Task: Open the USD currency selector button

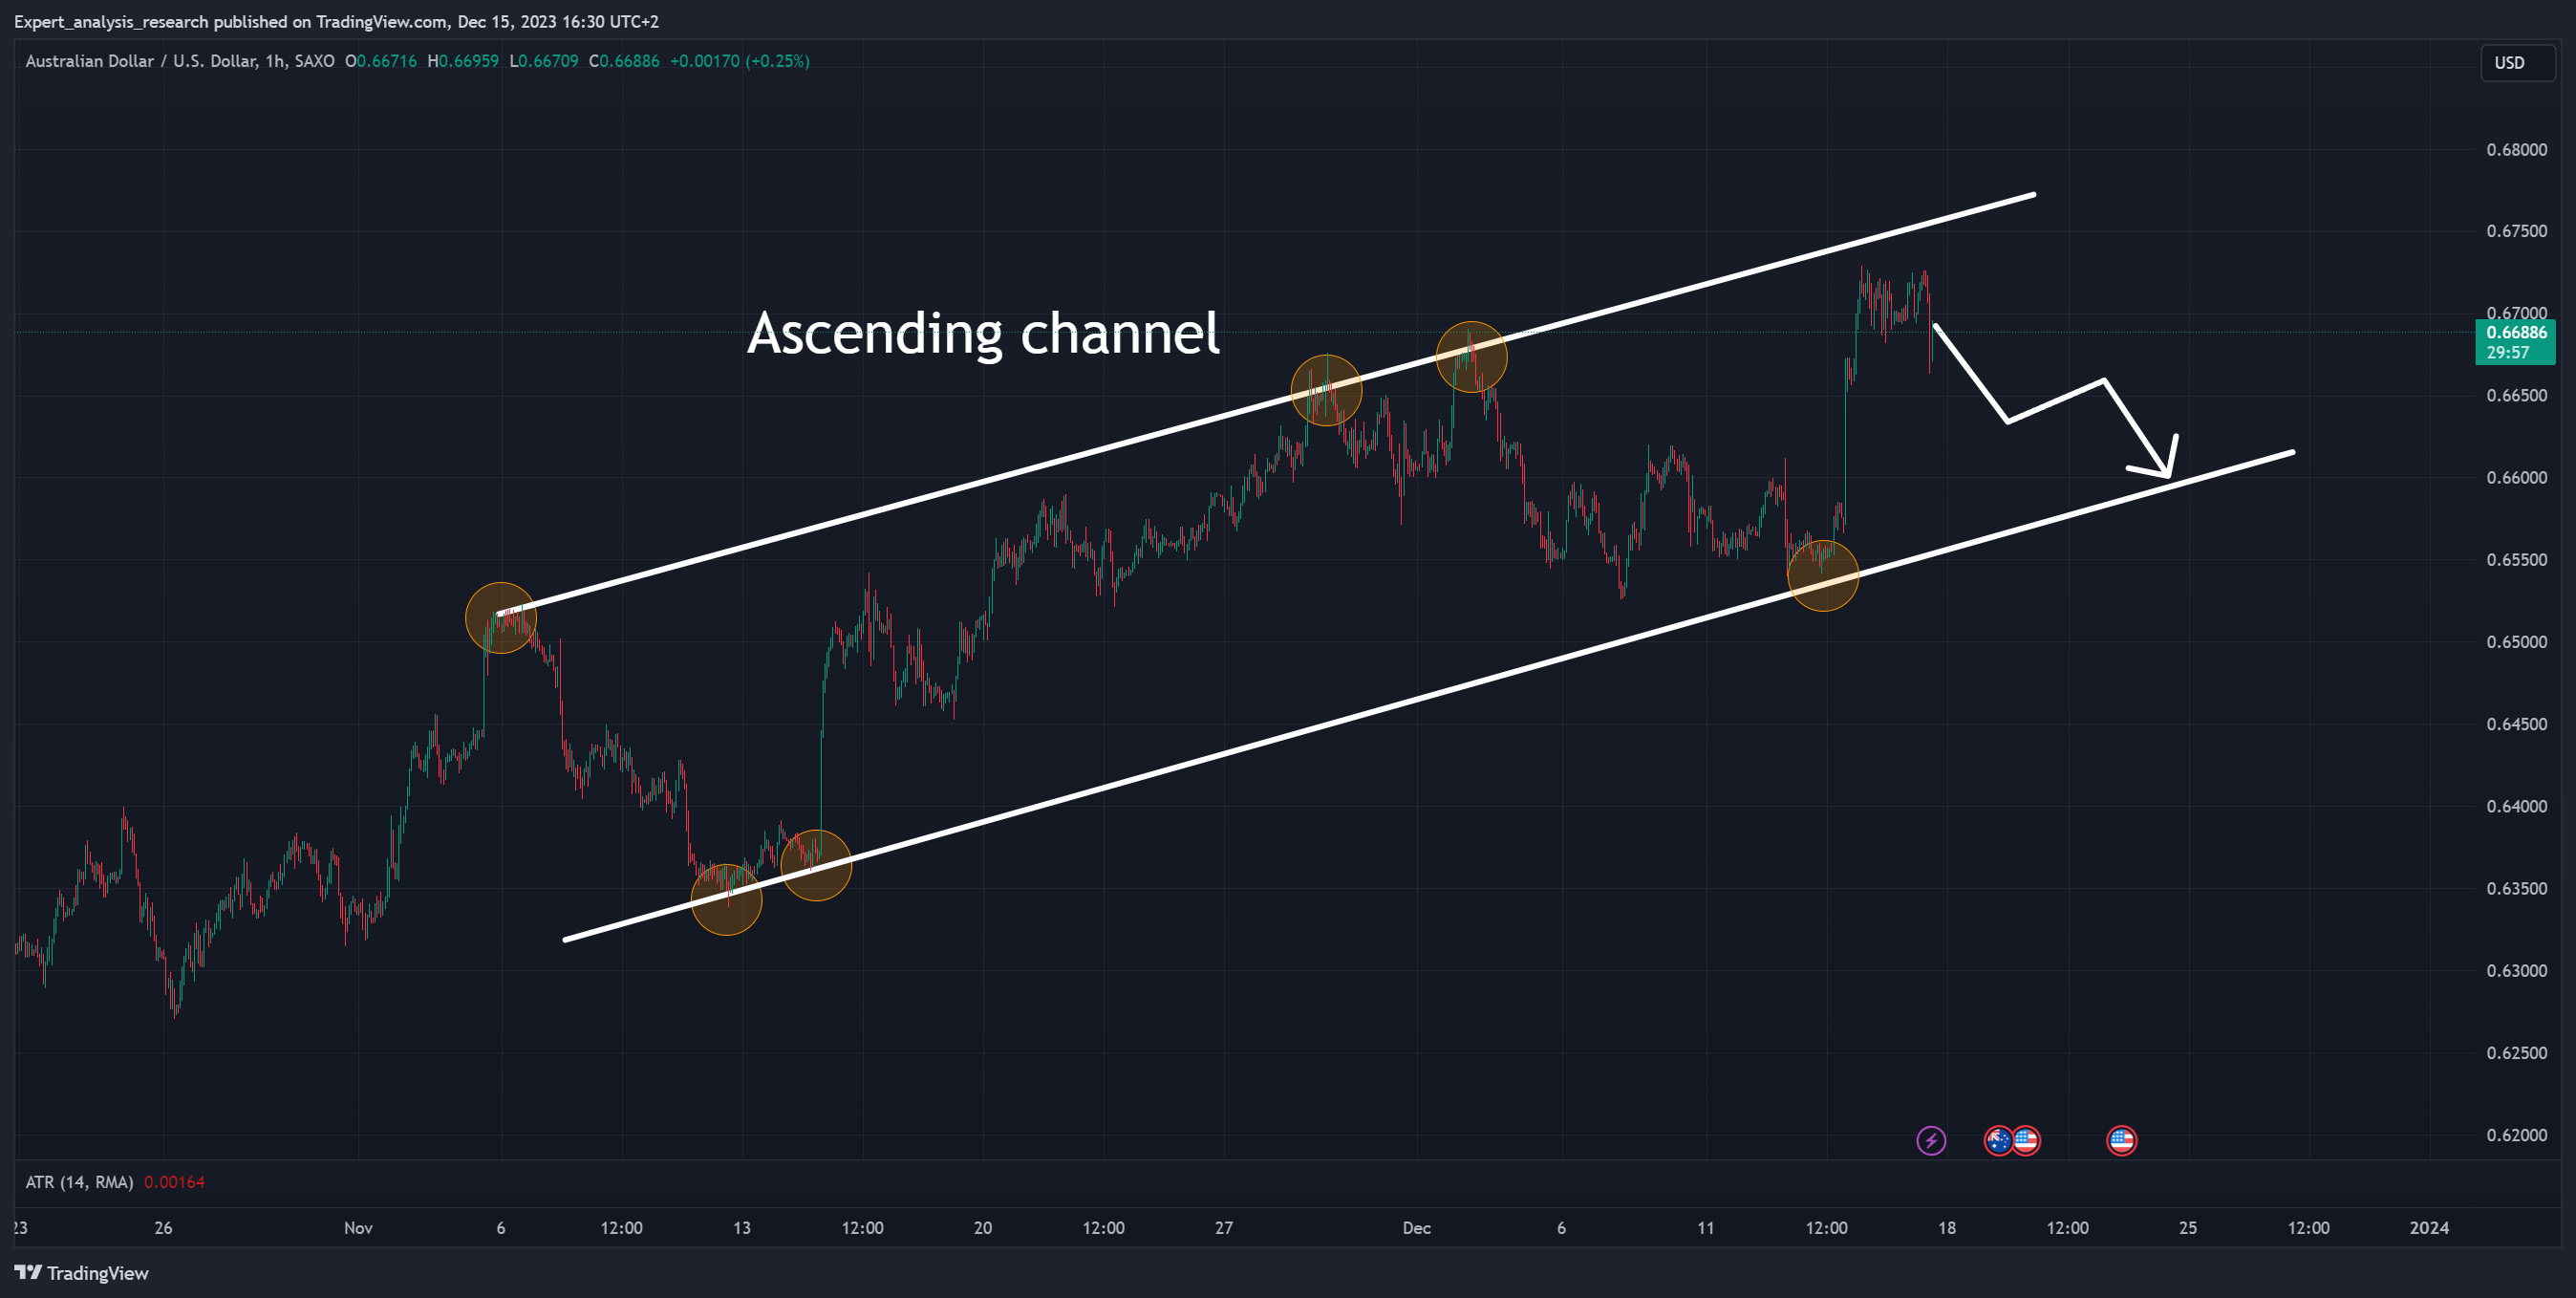Action: point(2518,63)
